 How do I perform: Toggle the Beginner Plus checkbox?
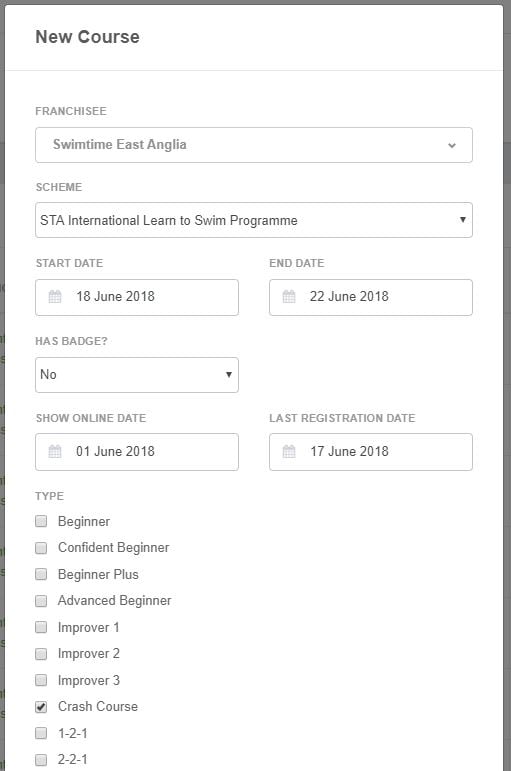coord(41,574)
